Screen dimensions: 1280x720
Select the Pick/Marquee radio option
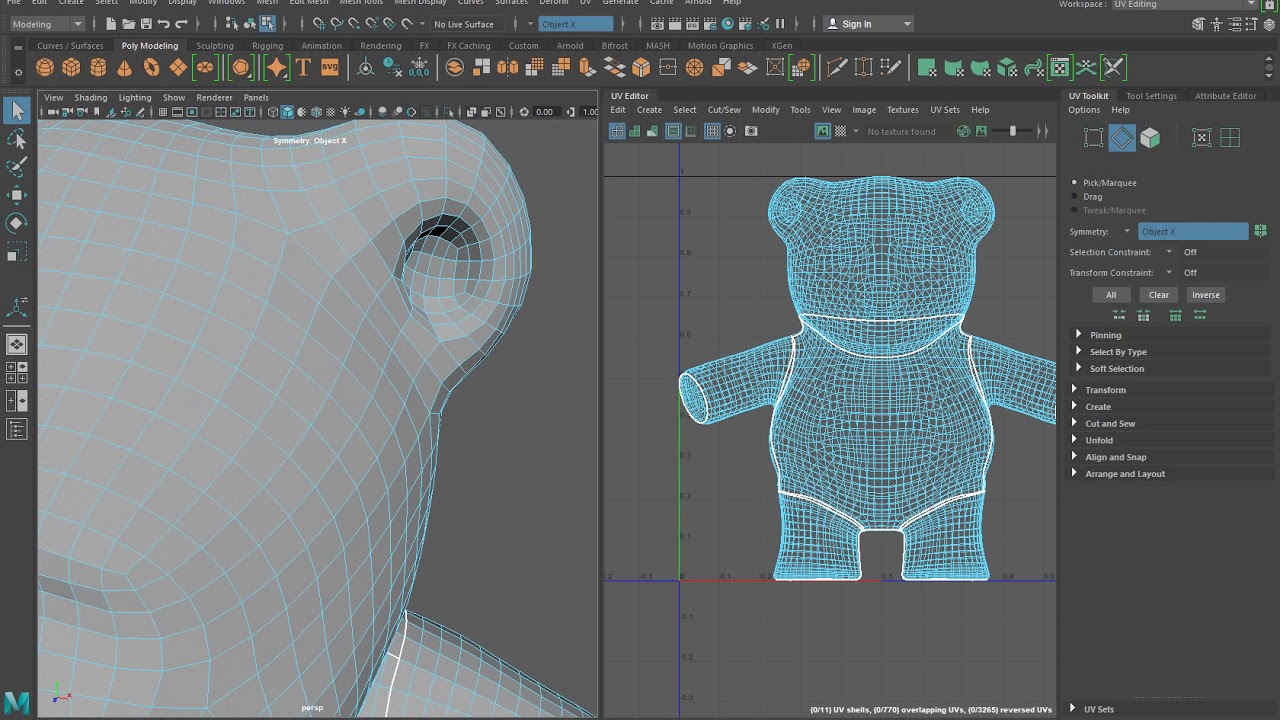tap(1075, 183)
